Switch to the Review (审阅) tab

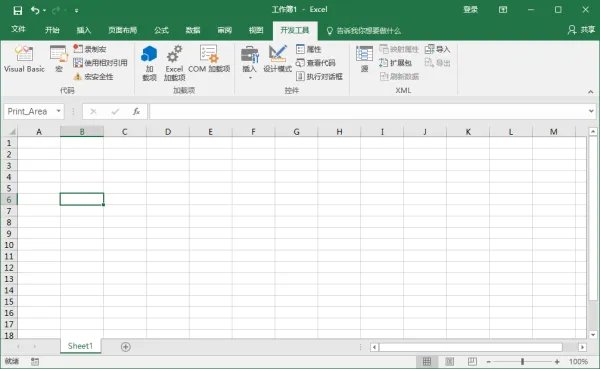(x=225, y=30)
